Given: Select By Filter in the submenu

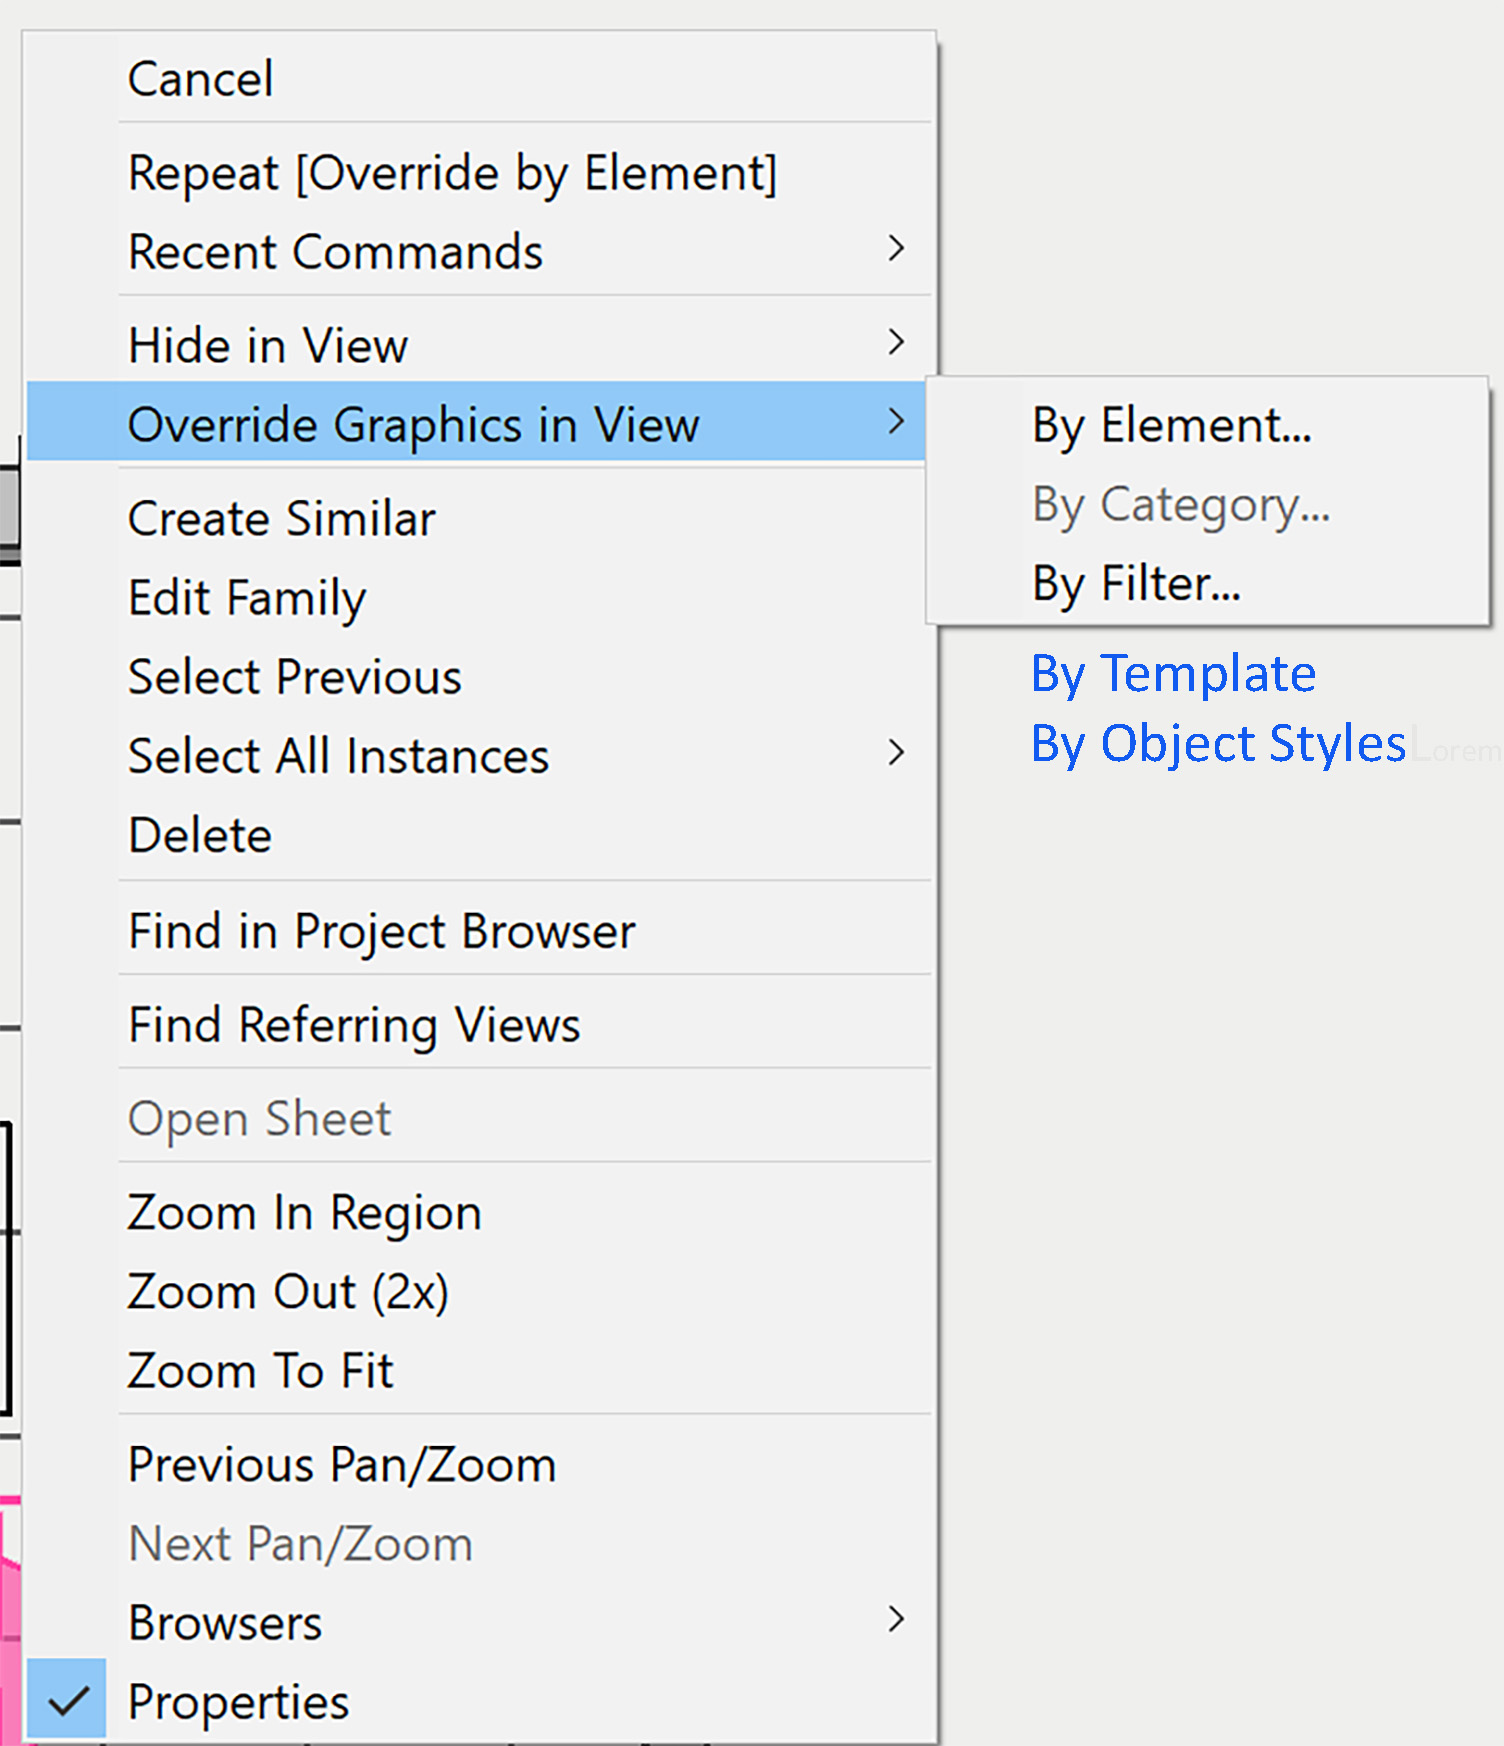Looking at the screenshot, I should [1135, 583].
